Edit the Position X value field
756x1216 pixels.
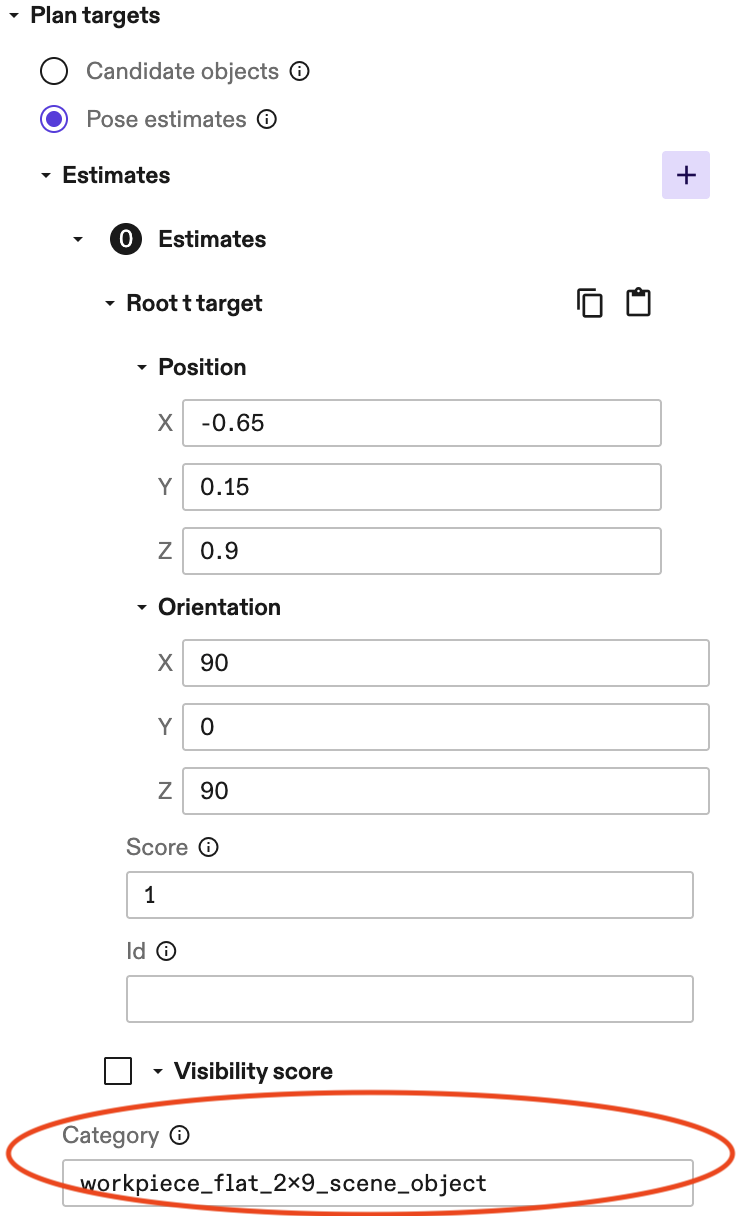coord(420,423)
